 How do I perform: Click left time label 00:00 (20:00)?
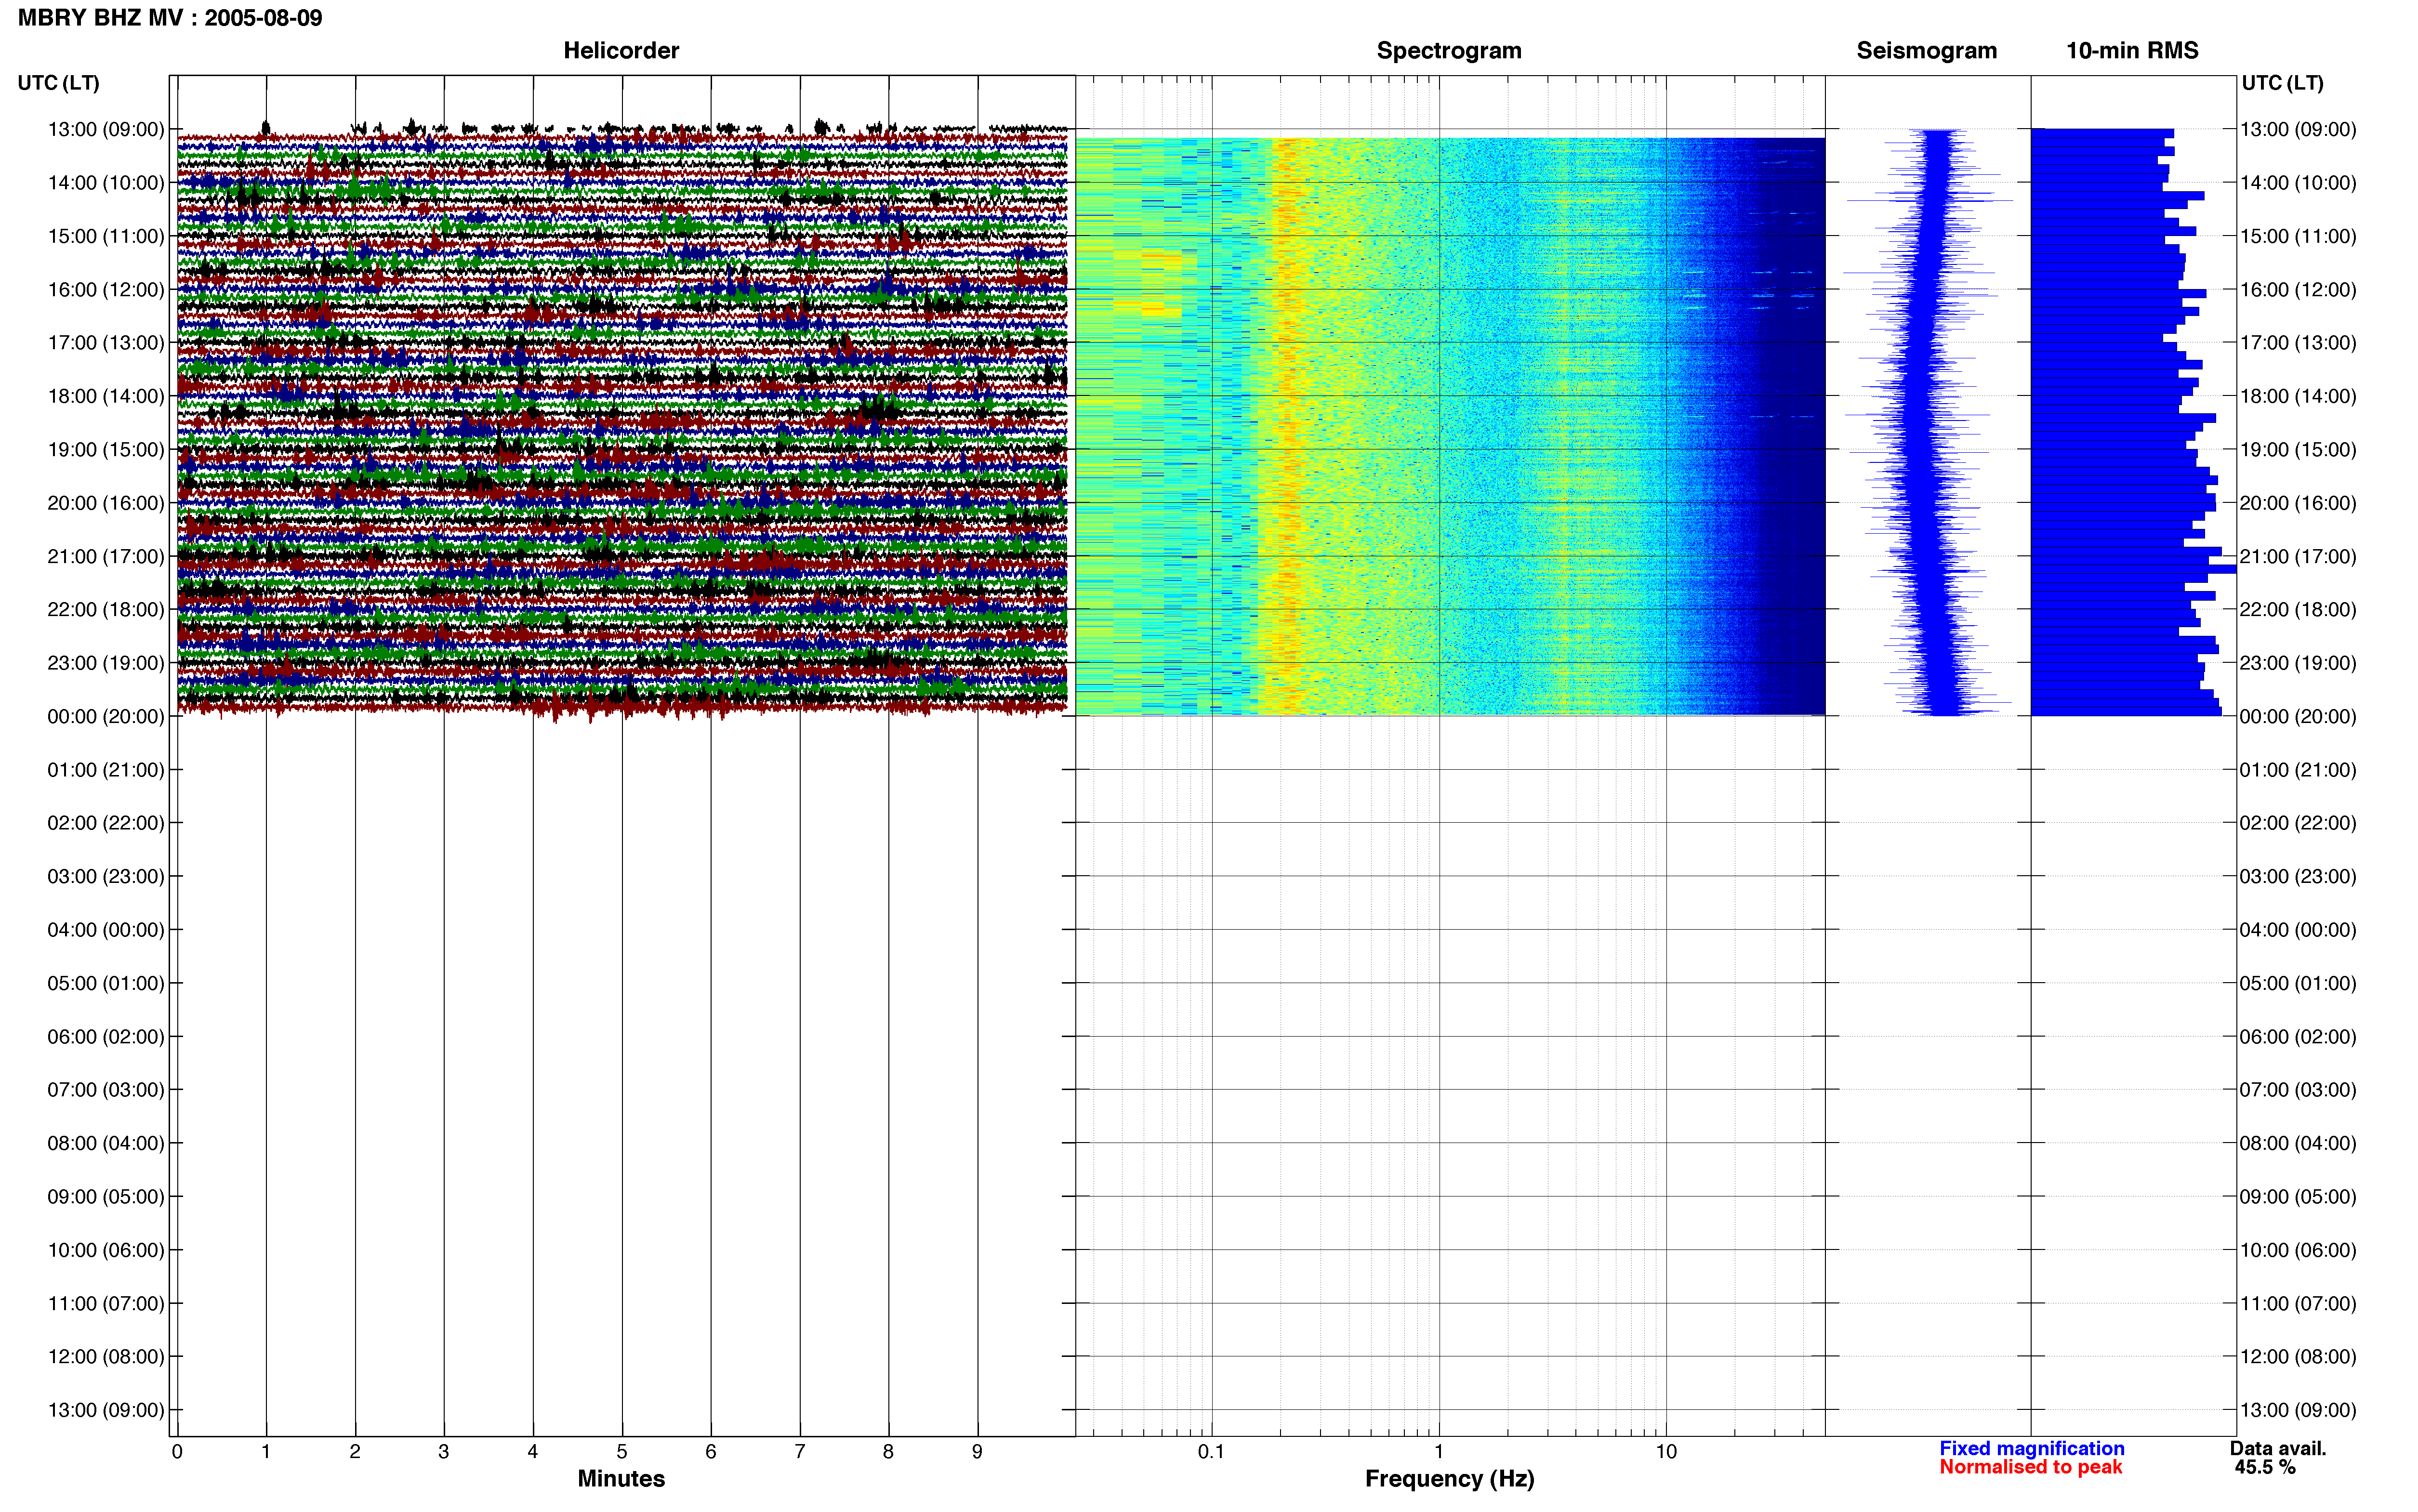point(106,716)
